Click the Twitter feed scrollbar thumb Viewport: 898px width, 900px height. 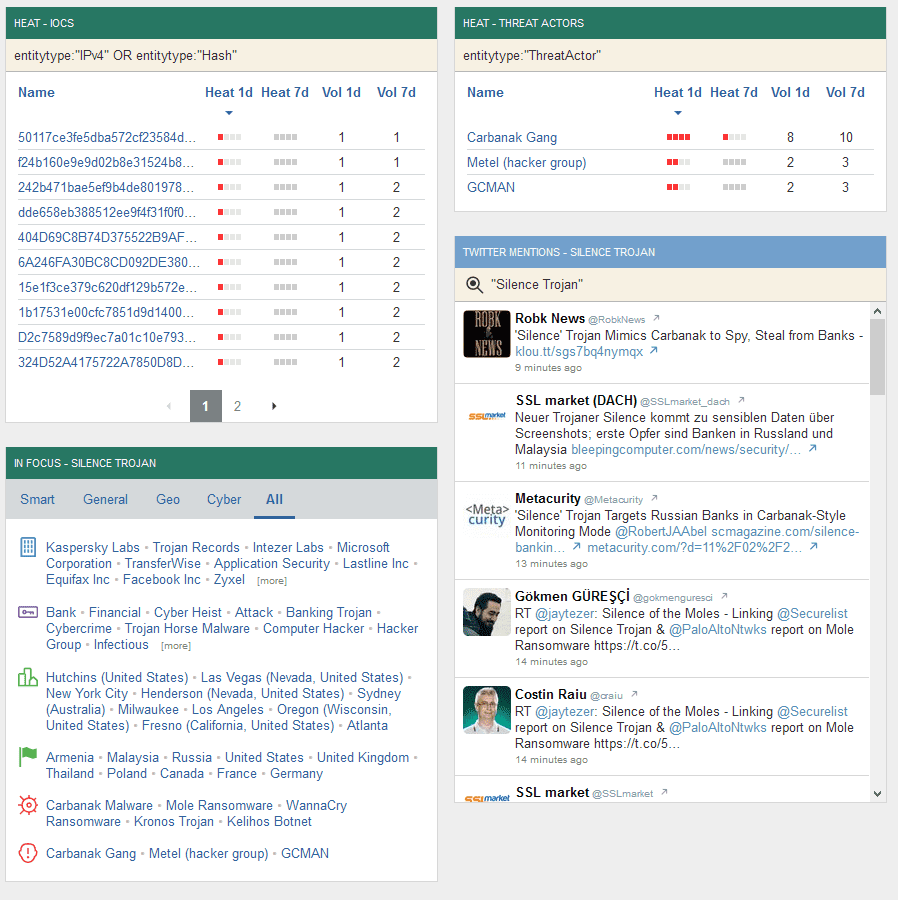click(877, 357)
